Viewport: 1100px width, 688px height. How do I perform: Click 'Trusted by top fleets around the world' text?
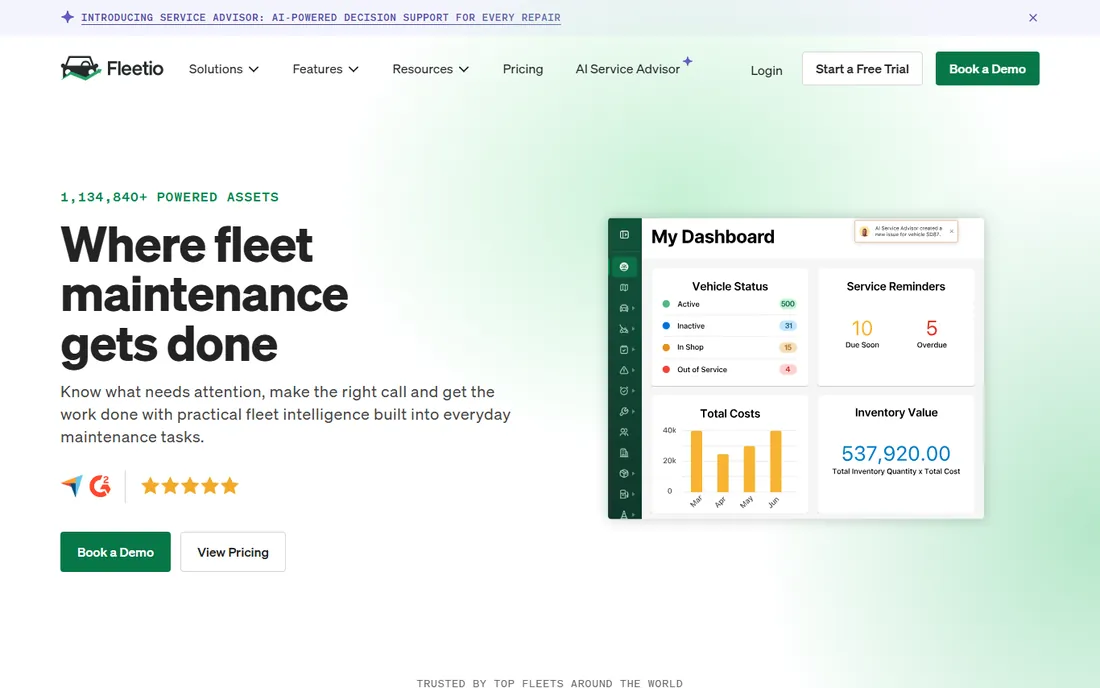coord(549,683)
